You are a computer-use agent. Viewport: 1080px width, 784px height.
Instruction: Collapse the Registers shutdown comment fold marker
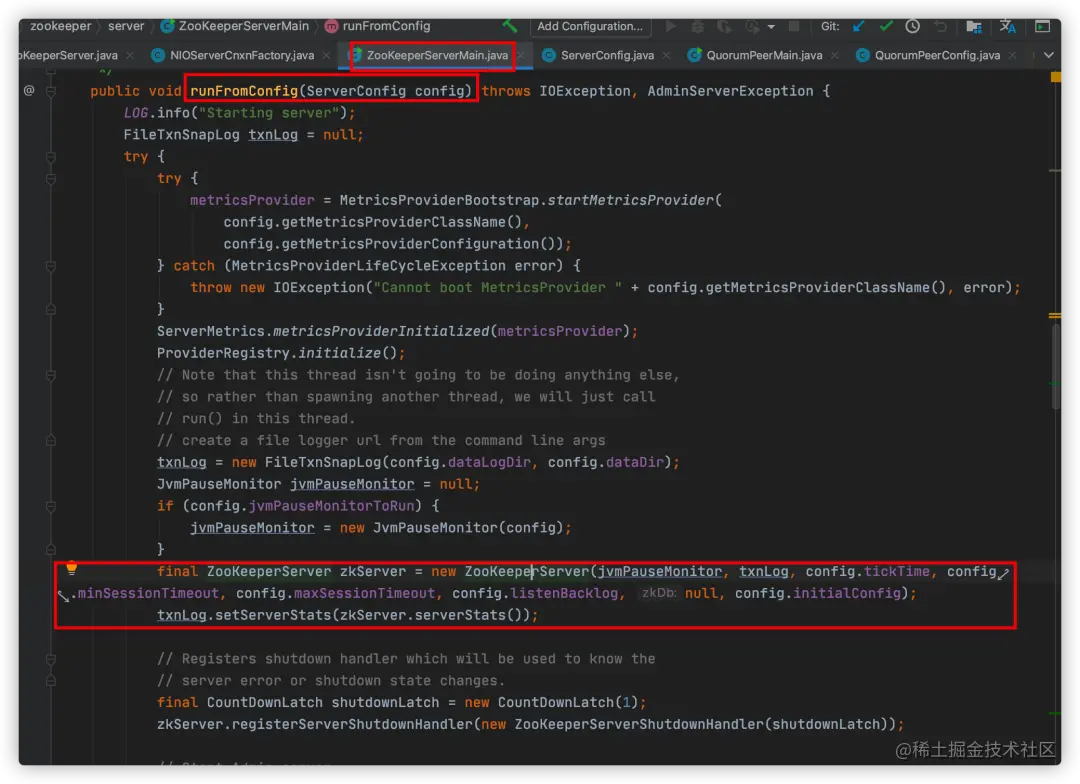[x=50, y=659]
